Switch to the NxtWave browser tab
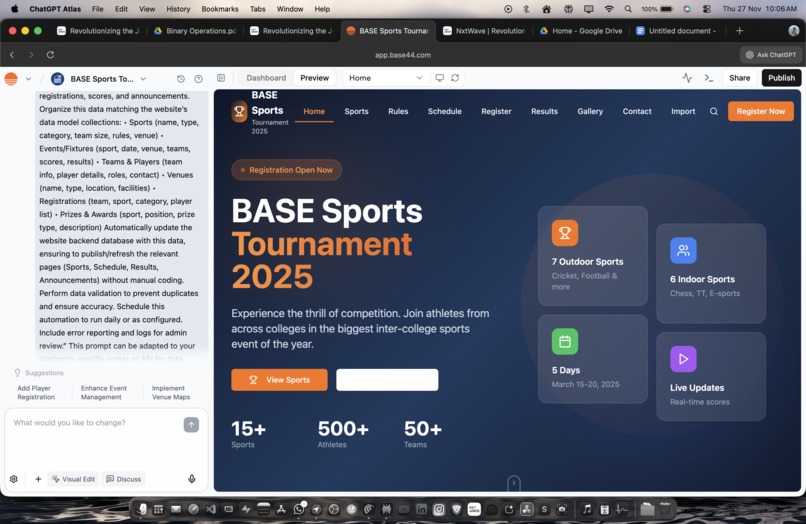The height and width of the screenshot is (524, 806). click(484, 31)
